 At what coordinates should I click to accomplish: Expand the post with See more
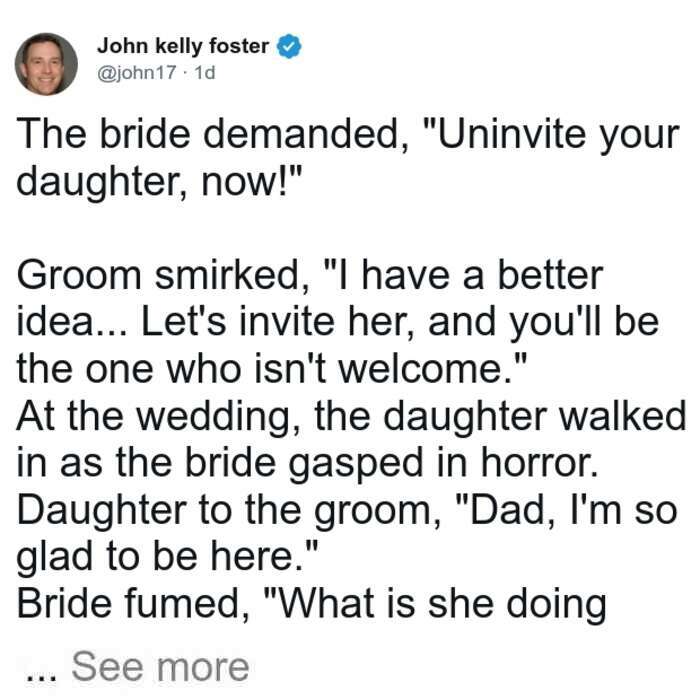coord(160,667)
